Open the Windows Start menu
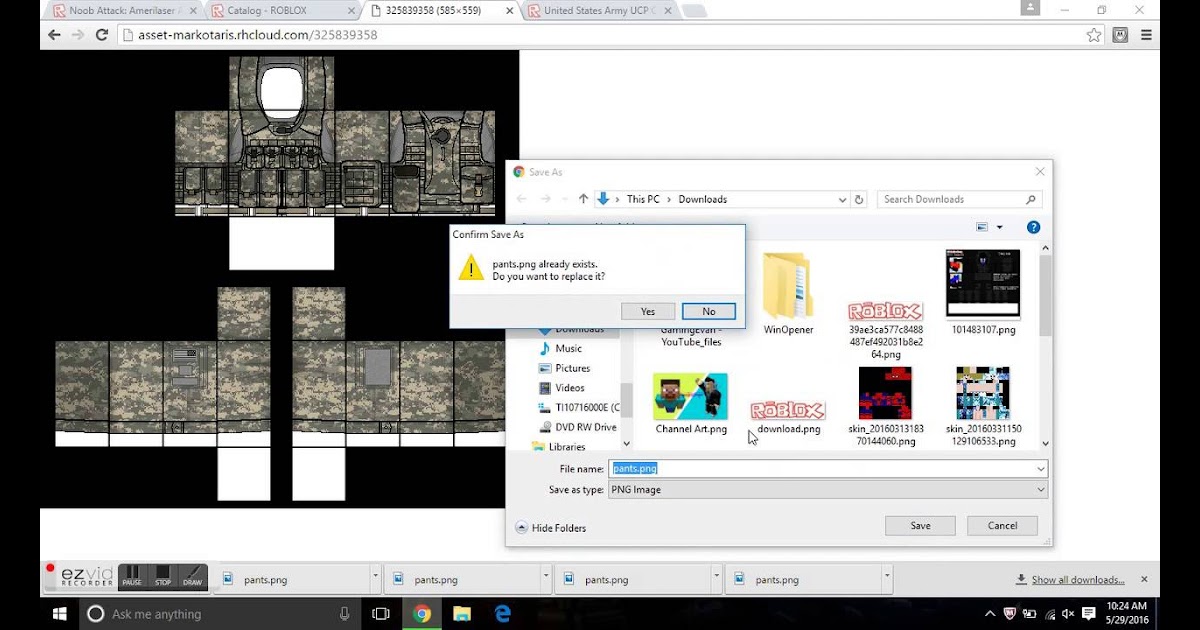The height and width of the screenshot is (630, 1200). [59, 613]
